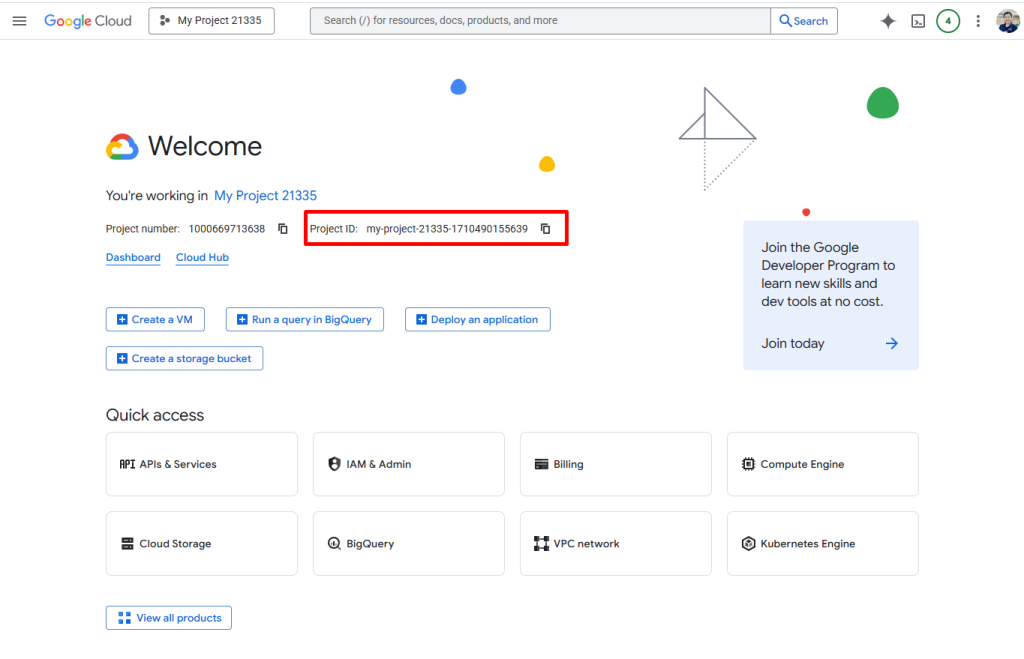Click Run a query in BigQuery
Screen dimensions: 1024x659
coord(305,319)
